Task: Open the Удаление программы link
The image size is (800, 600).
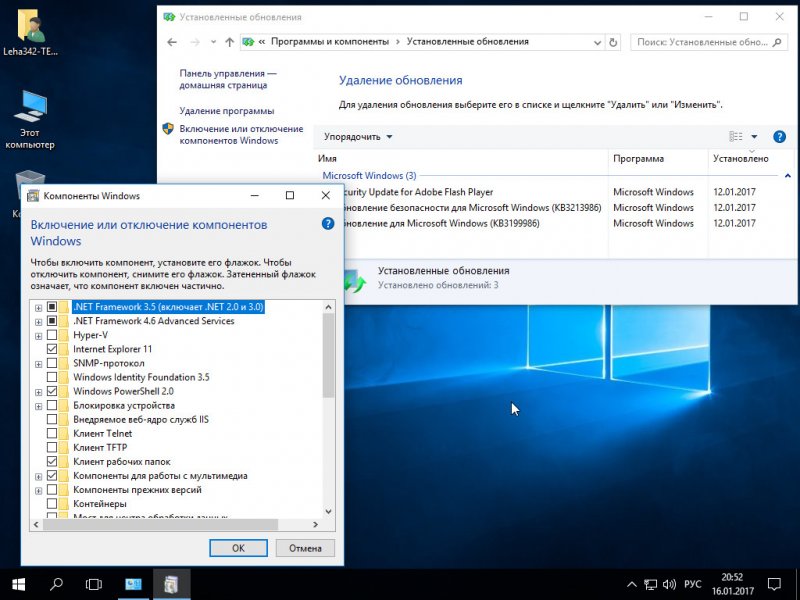Action: click(x=227, y=111)
